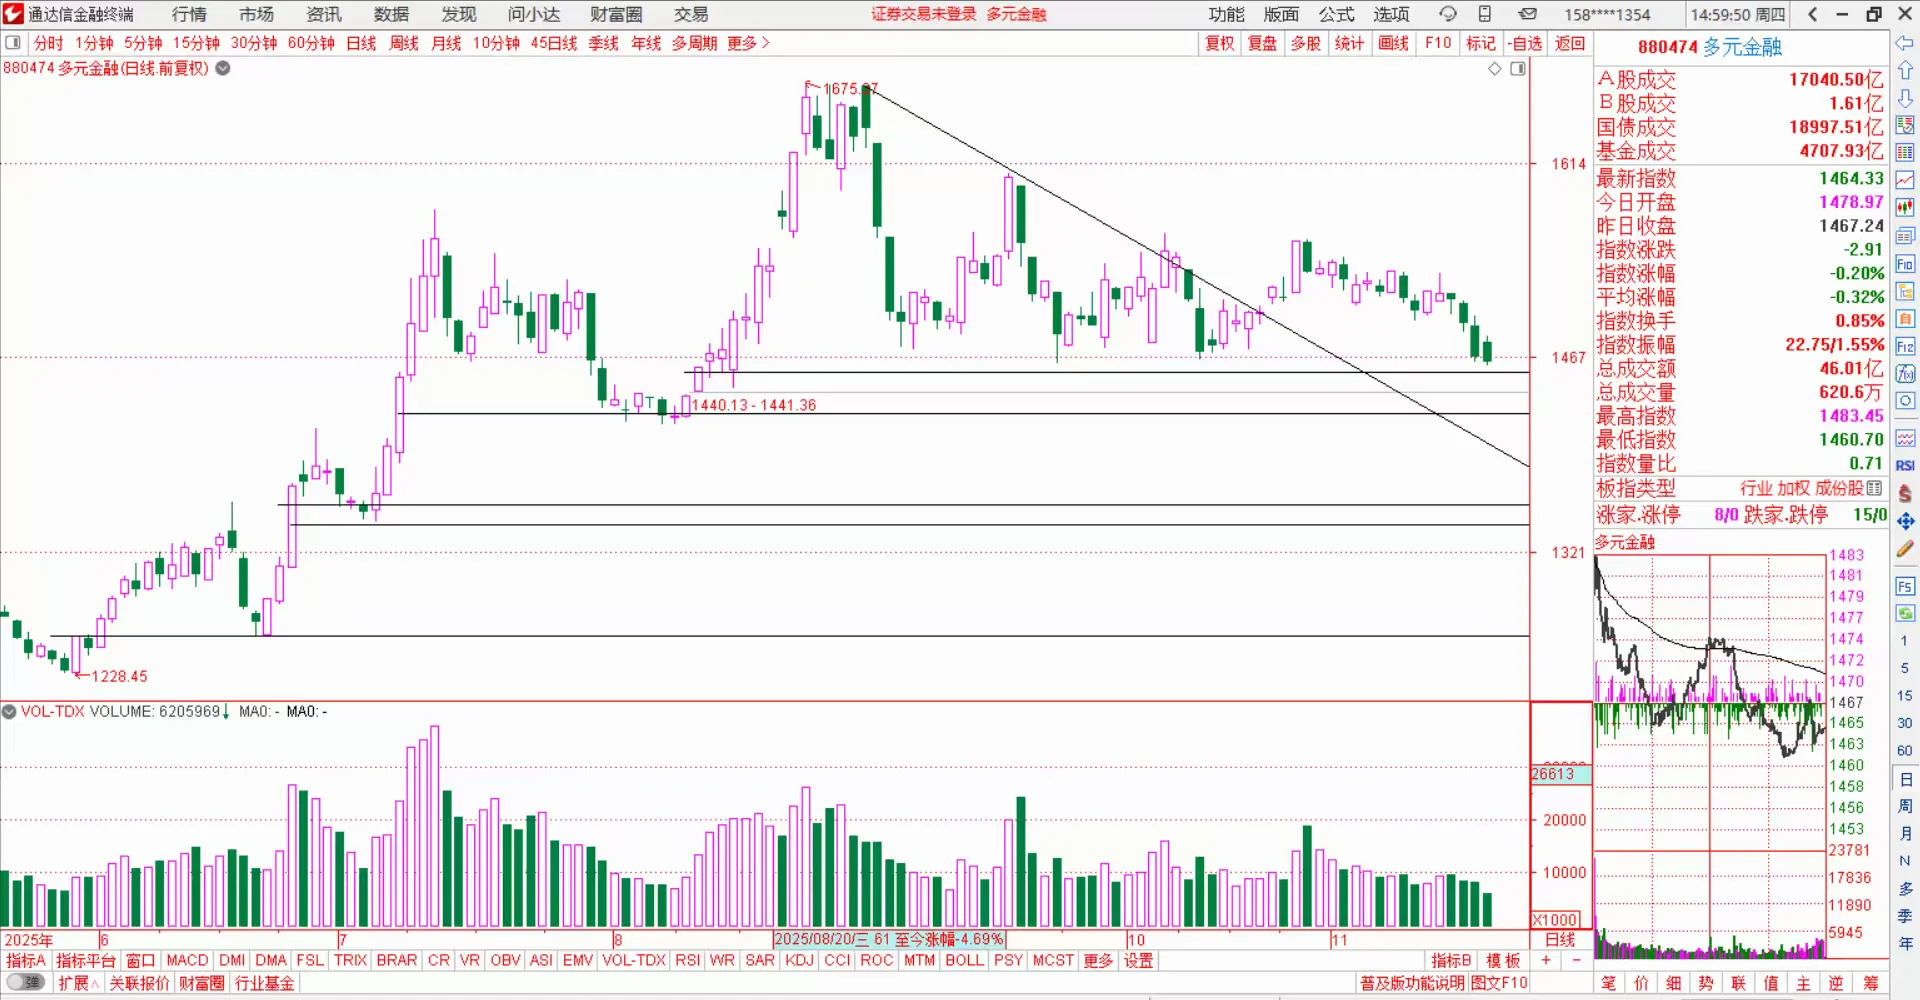Click the 画线 drawing button
This screenshot has height=1000, width=1920.
point(1393,43)
